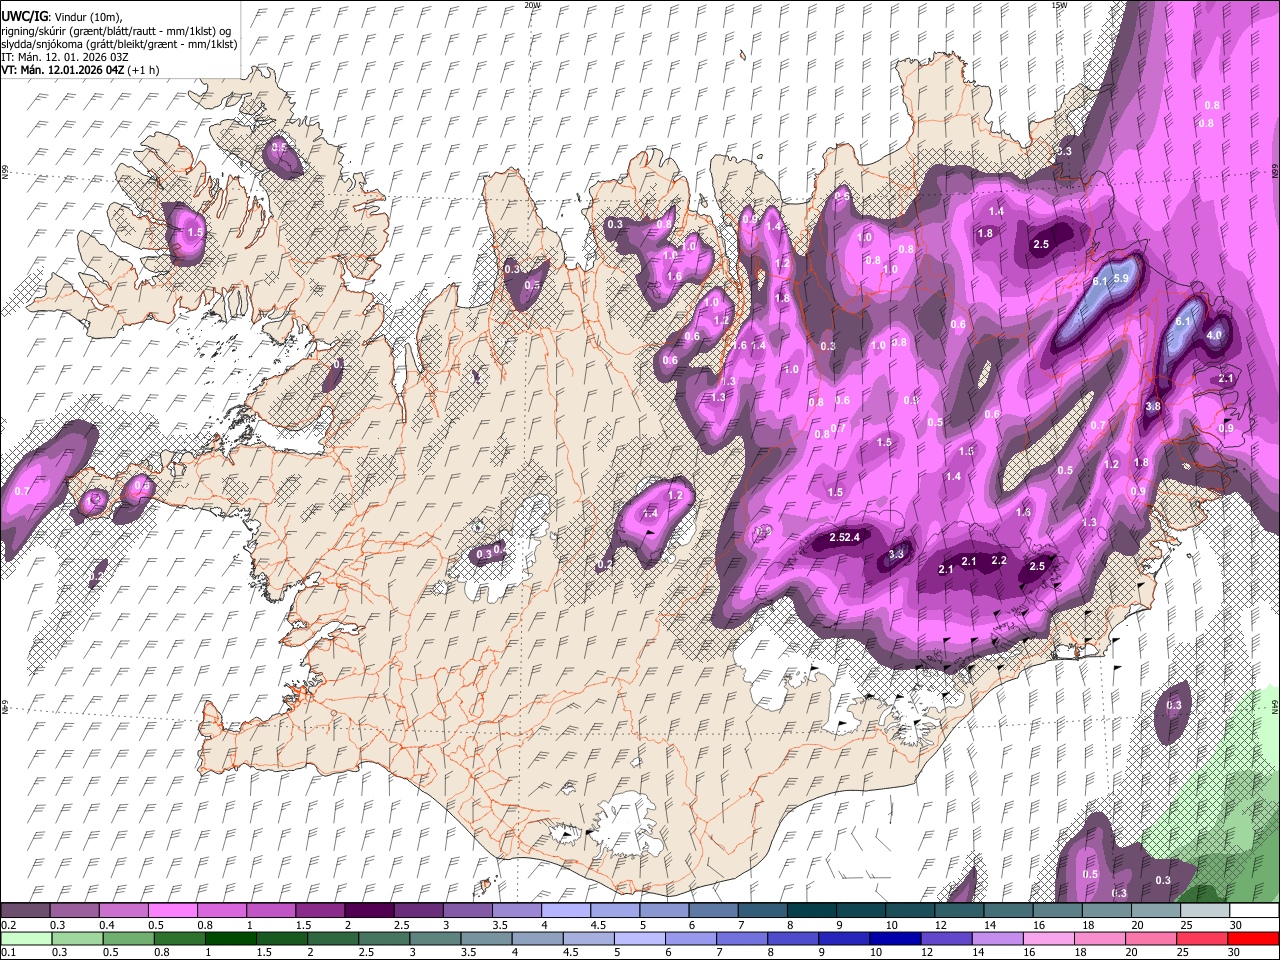Click the '3.8' precipitation value on the map

coord(1152,406)
